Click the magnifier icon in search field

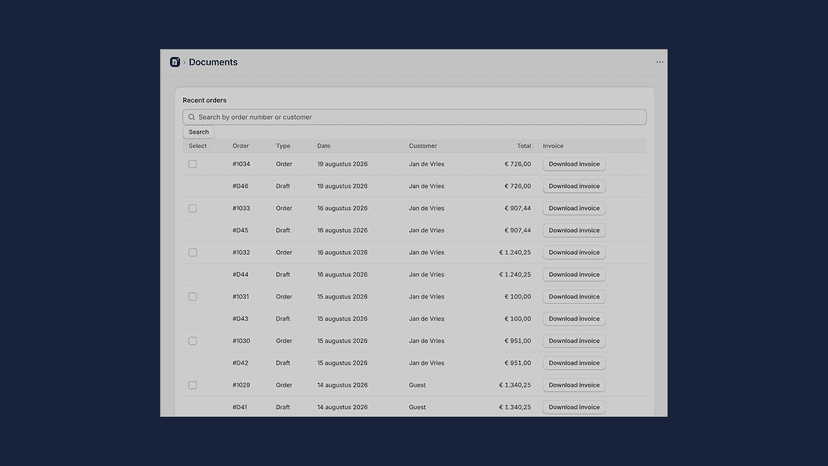[192, 117]
